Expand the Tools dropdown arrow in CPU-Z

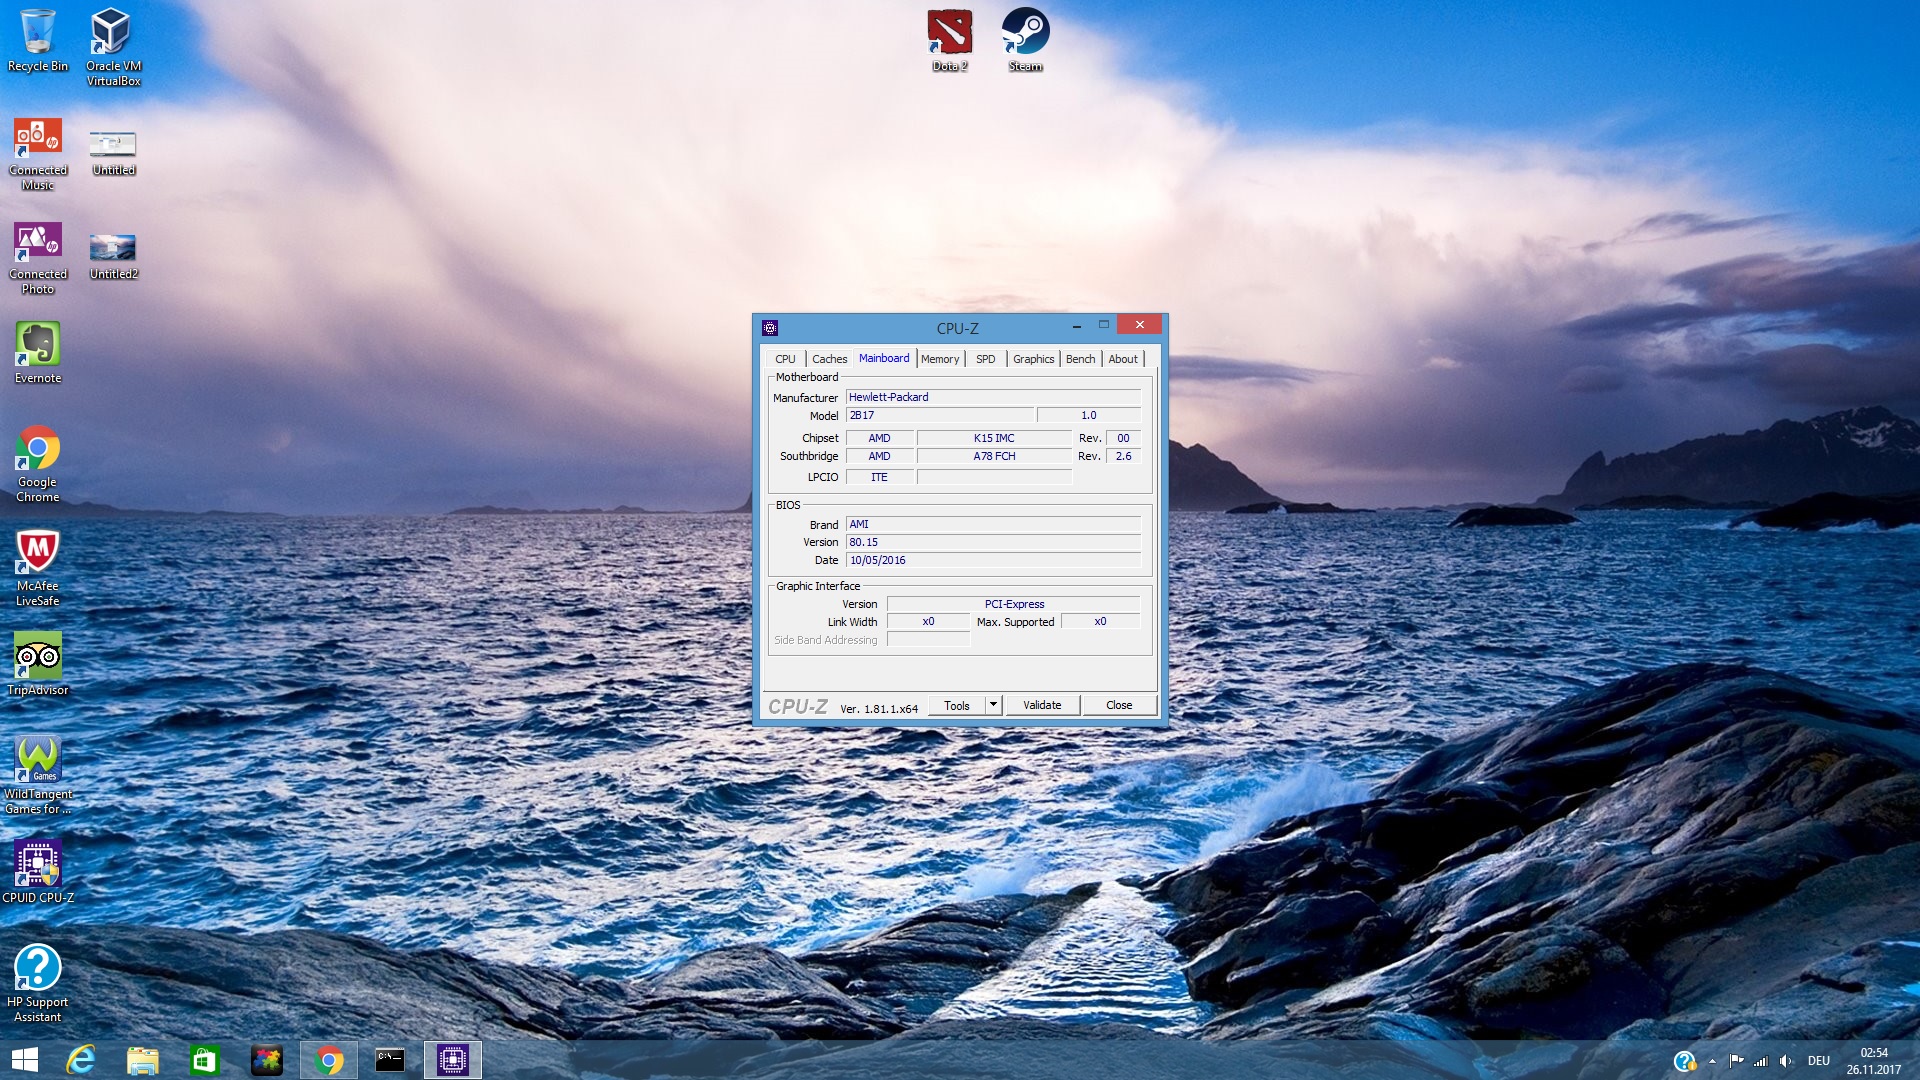pos(993,705)
